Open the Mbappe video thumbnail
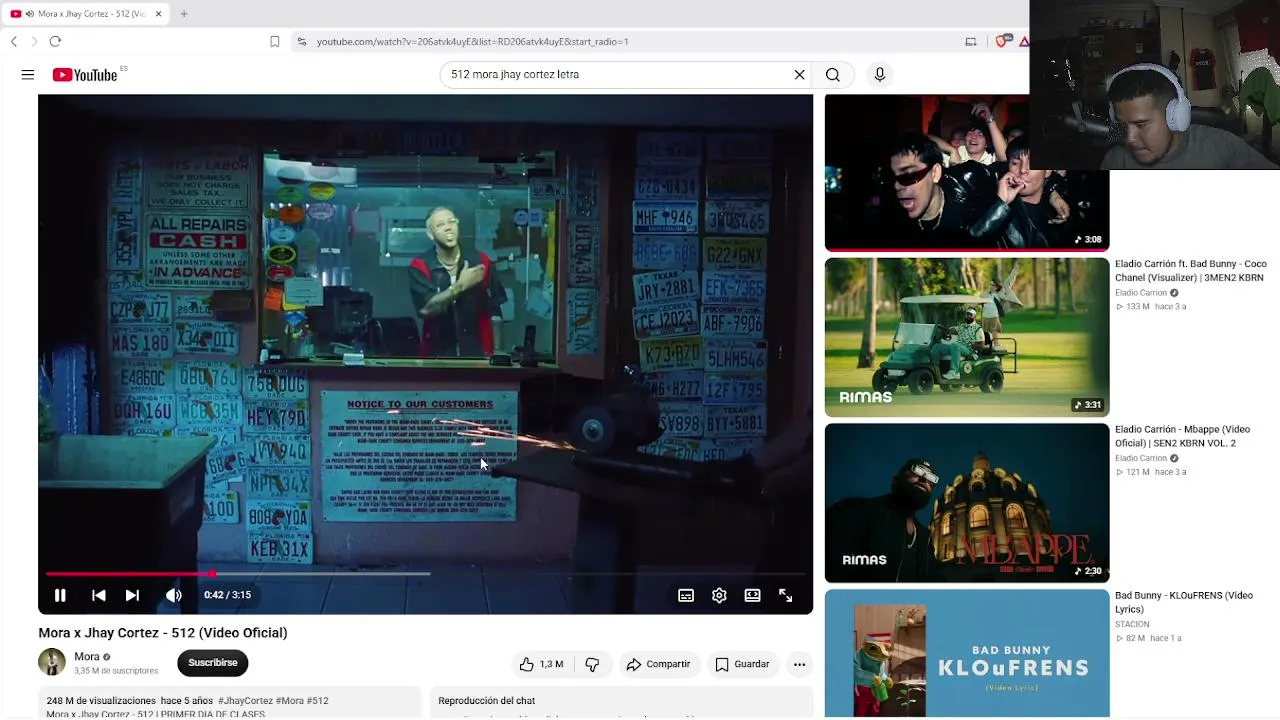The height and width of the screenshot is (720, 1280). point(967,503)
